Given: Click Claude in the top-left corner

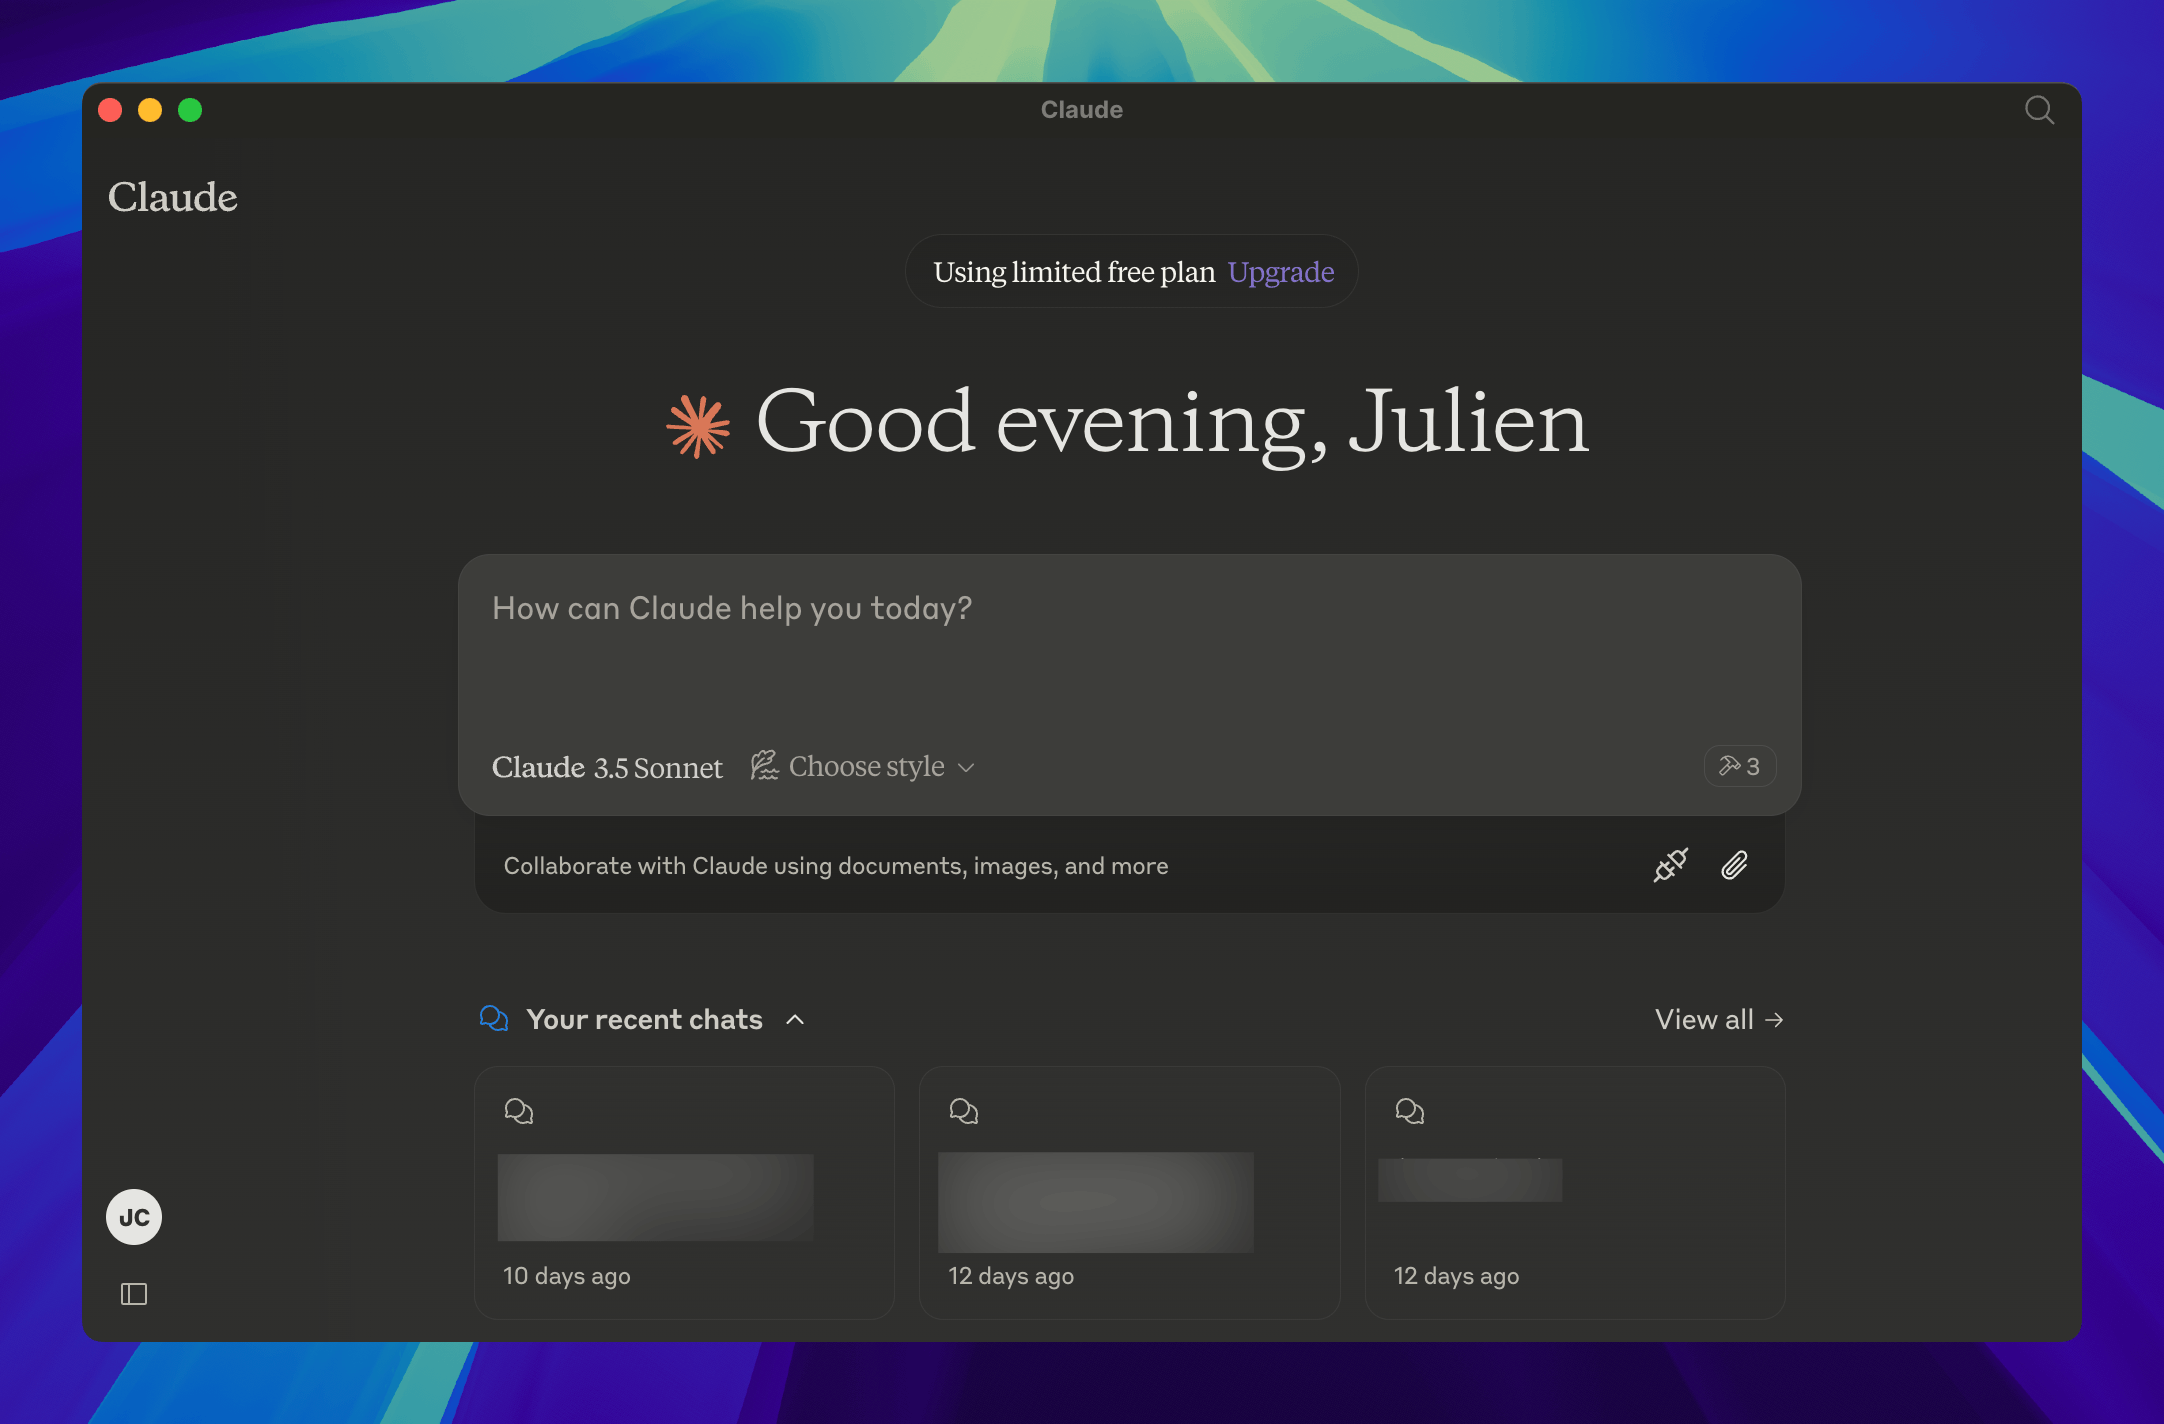Looking at the screenshot, I should click(173, 197).
